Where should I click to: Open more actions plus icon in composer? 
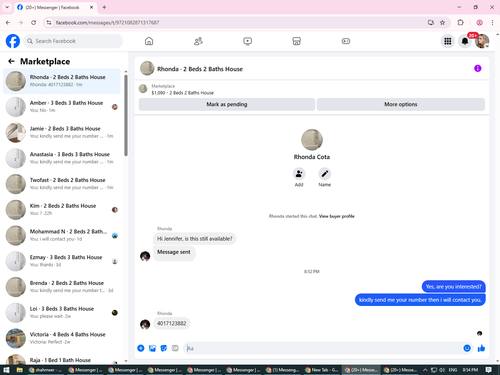tap(141, 348)
